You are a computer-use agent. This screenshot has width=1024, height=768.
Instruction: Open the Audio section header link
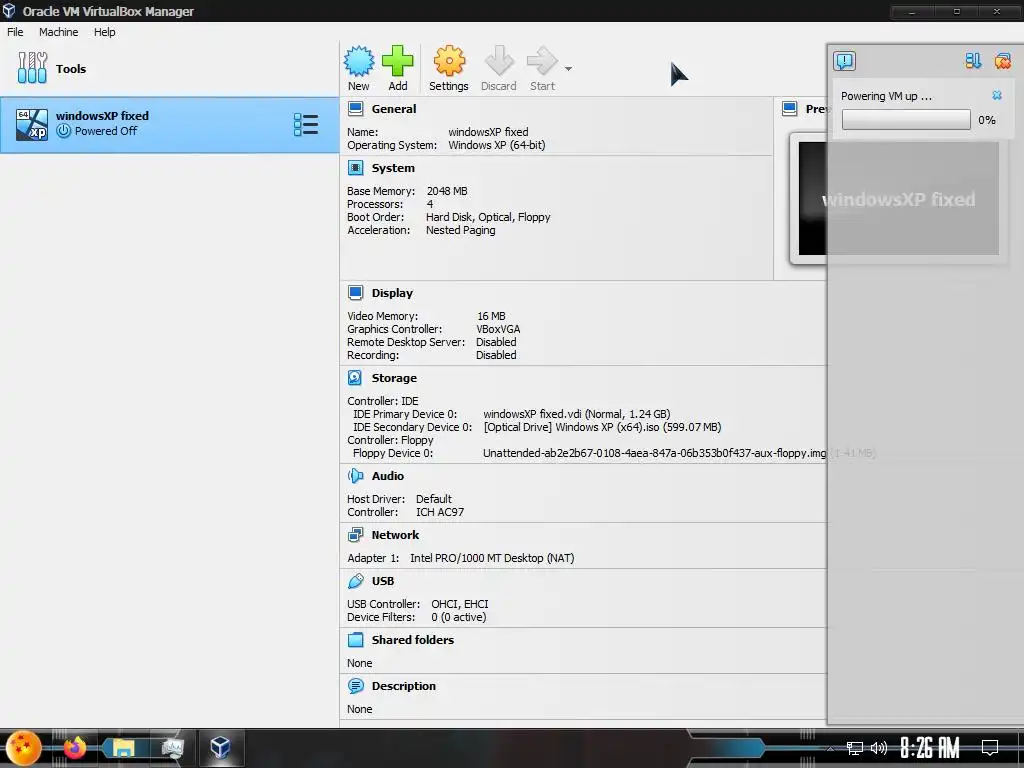pyautogui.click(x=388, y=475)
